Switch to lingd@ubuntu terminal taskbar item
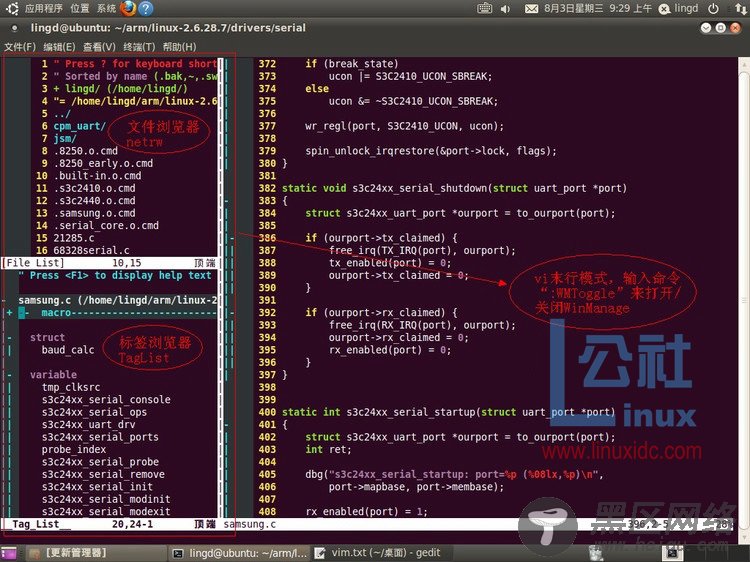Screen dimensions: 750x562 point(240,553)
